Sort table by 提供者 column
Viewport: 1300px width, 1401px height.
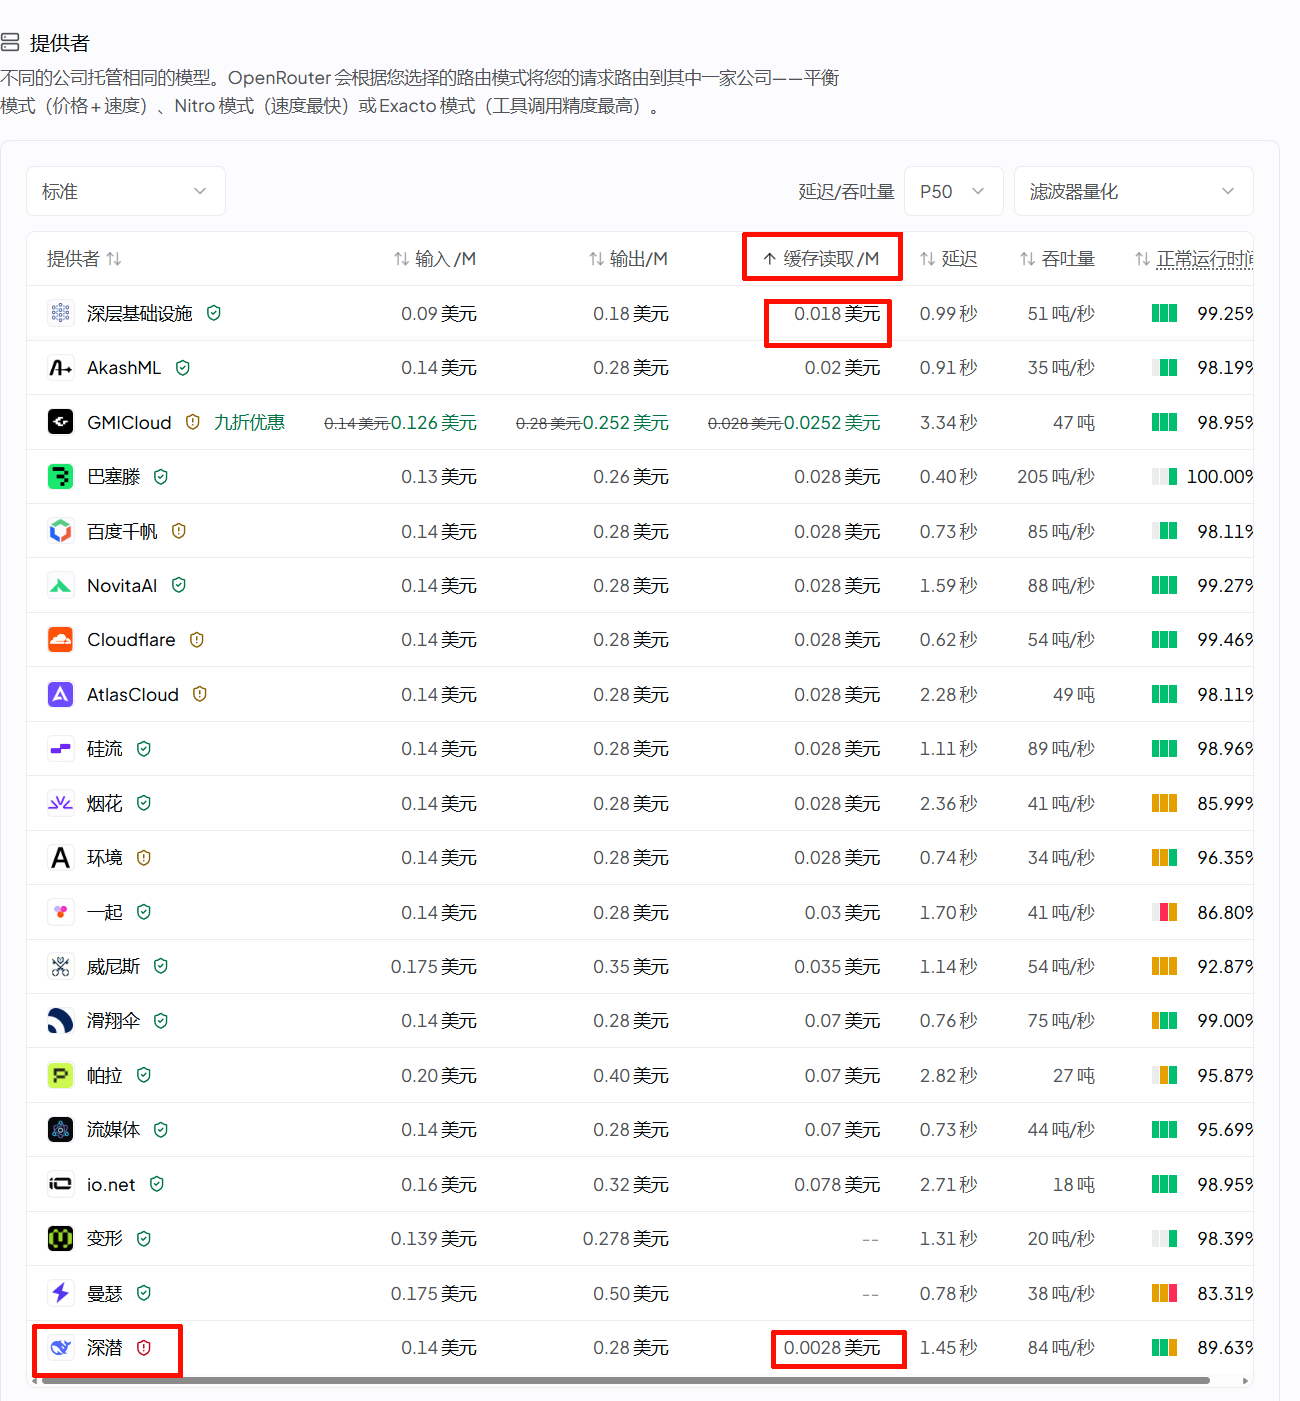point(84,259)
